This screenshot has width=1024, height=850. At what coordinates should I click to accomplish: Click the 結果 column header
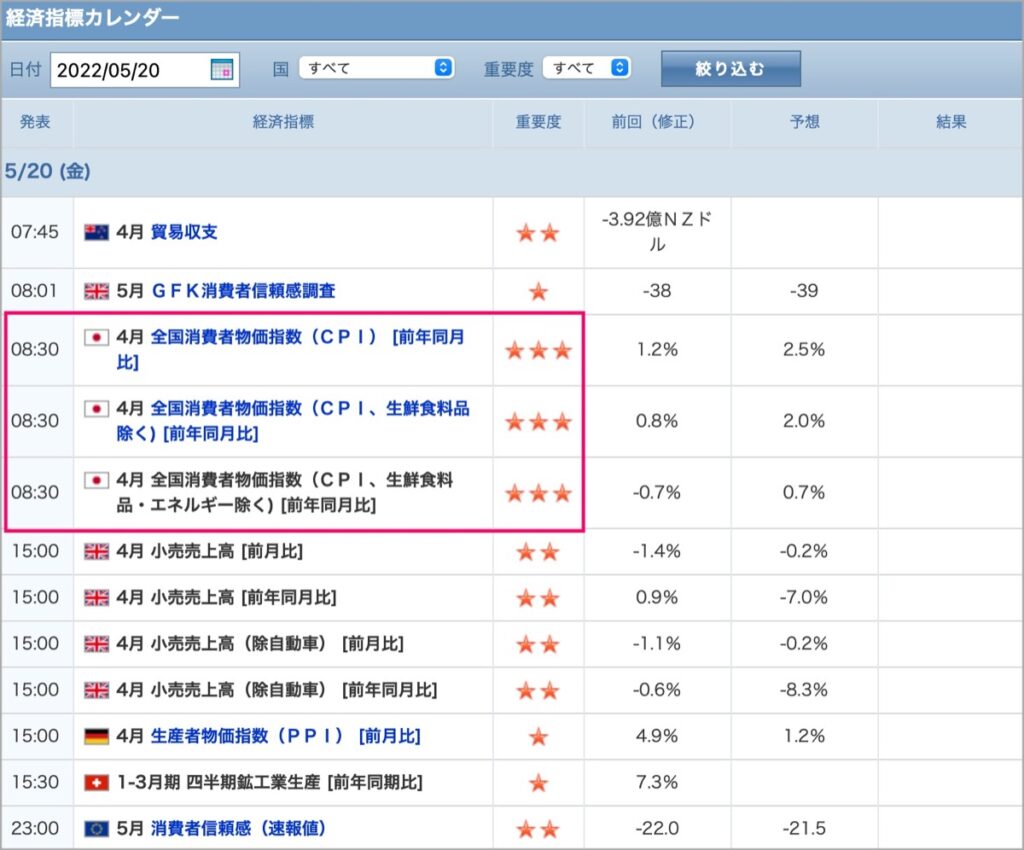[x=951, y=121]
